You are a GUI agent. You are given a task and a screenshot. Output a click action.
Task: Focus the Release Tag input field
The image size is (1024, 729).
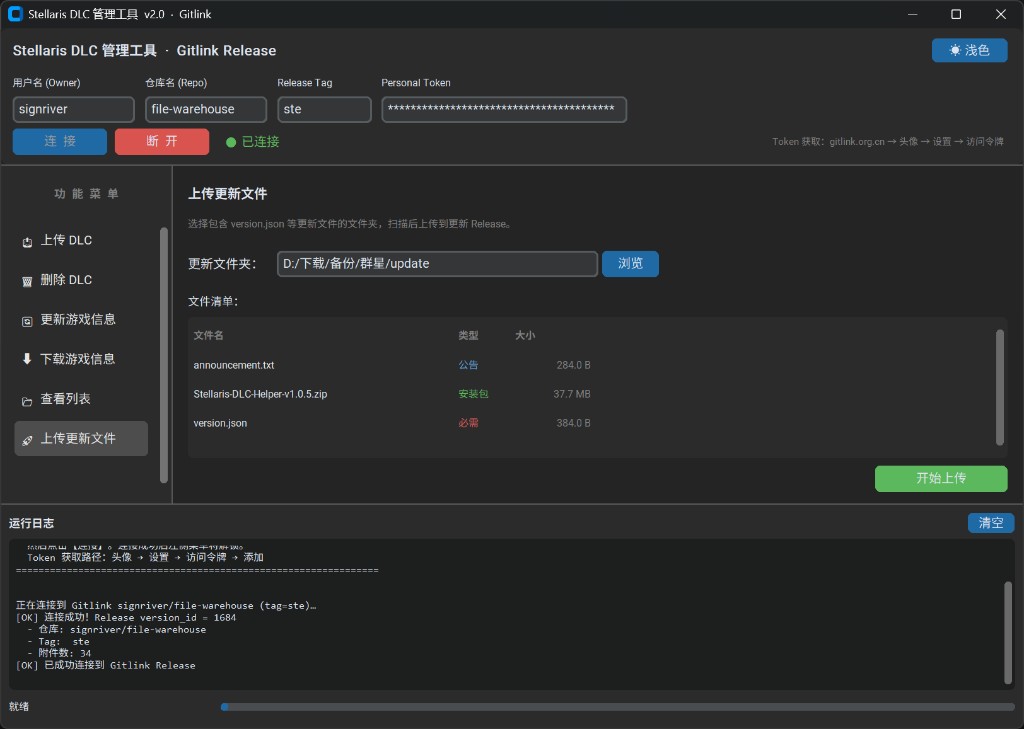[324, 110]
